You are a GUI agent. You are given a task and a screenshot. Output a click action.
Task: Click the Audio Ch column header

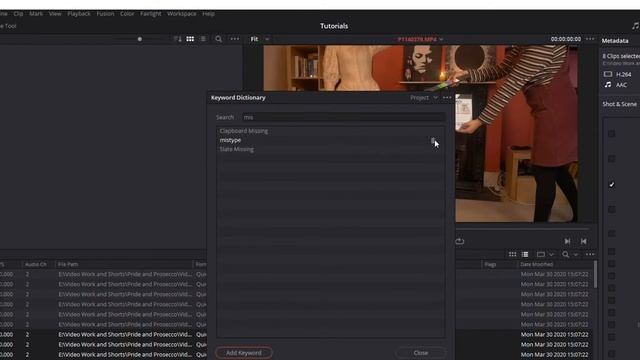click(36, 264)
